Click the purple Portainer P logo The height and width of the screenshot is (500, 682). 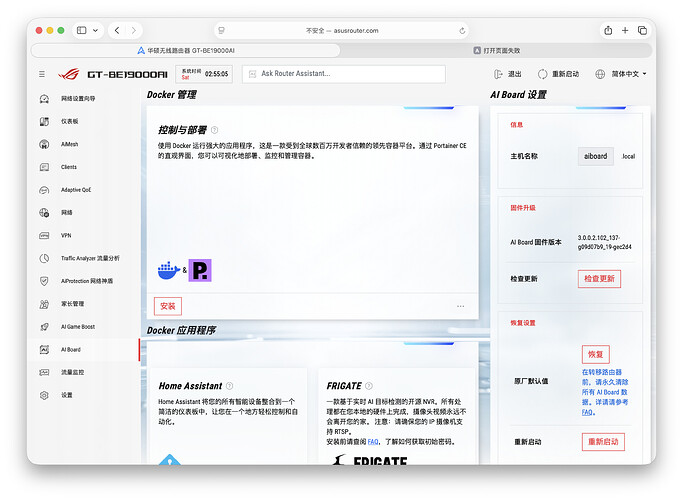click(200, 270)
